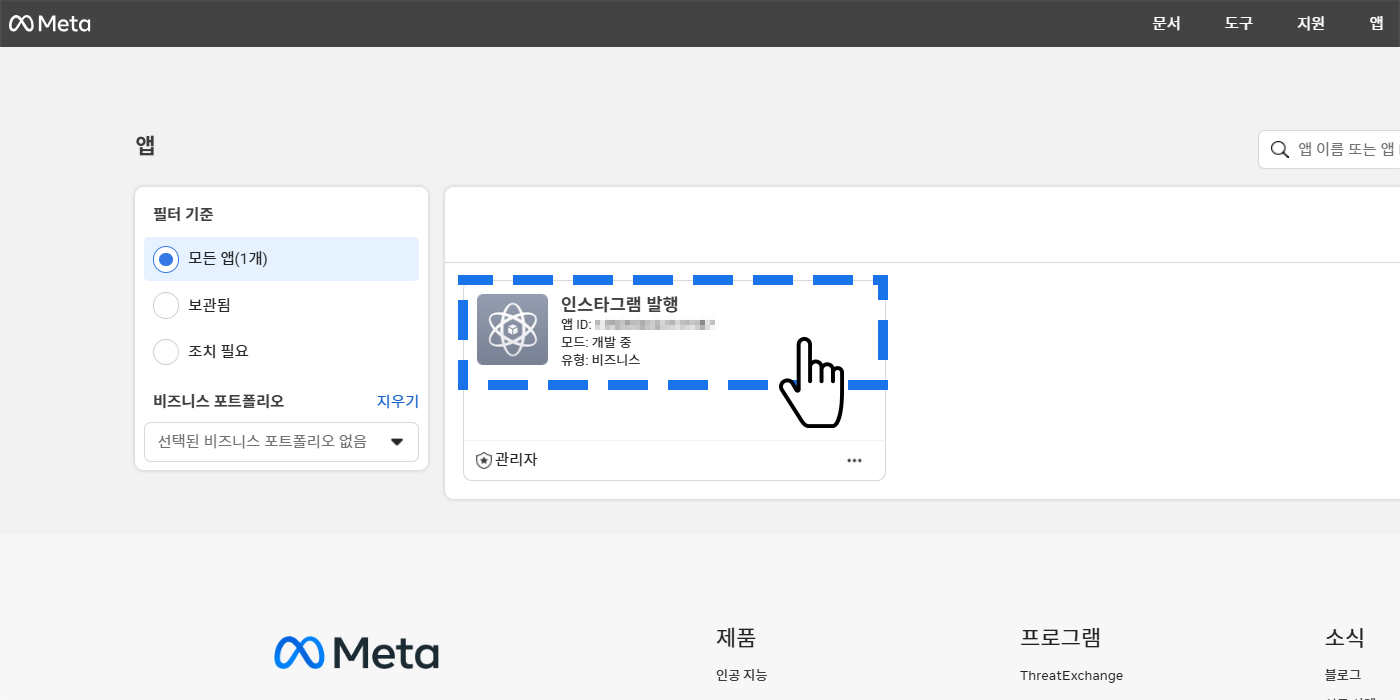
Task: Click the 관리자 shield icon
Action: (484, 460)
